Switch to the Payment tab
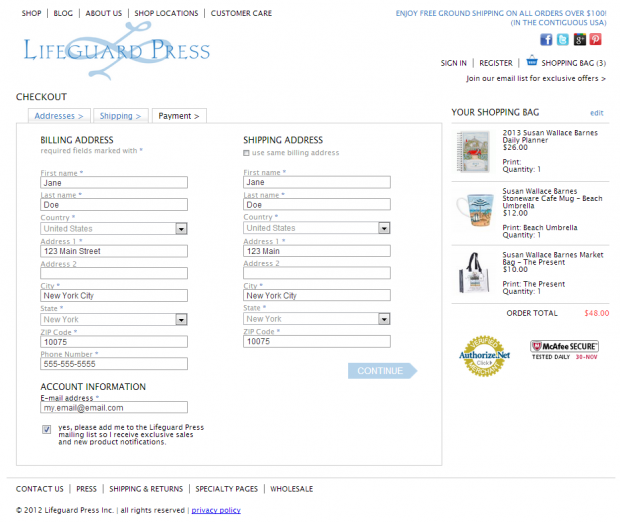620x522 pixels. coord(179,116)
